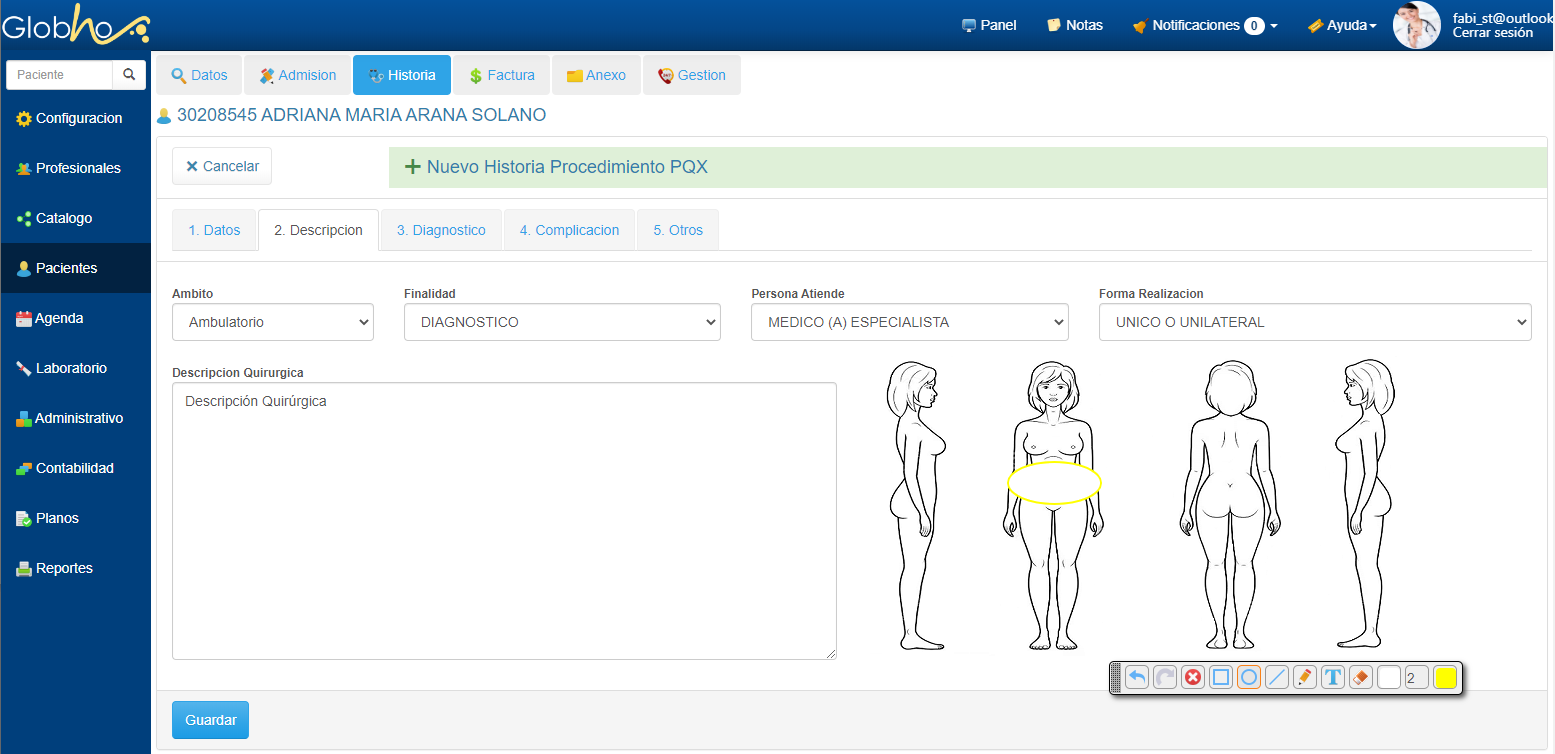Select the circle drawing tool

coord(1248,678)
